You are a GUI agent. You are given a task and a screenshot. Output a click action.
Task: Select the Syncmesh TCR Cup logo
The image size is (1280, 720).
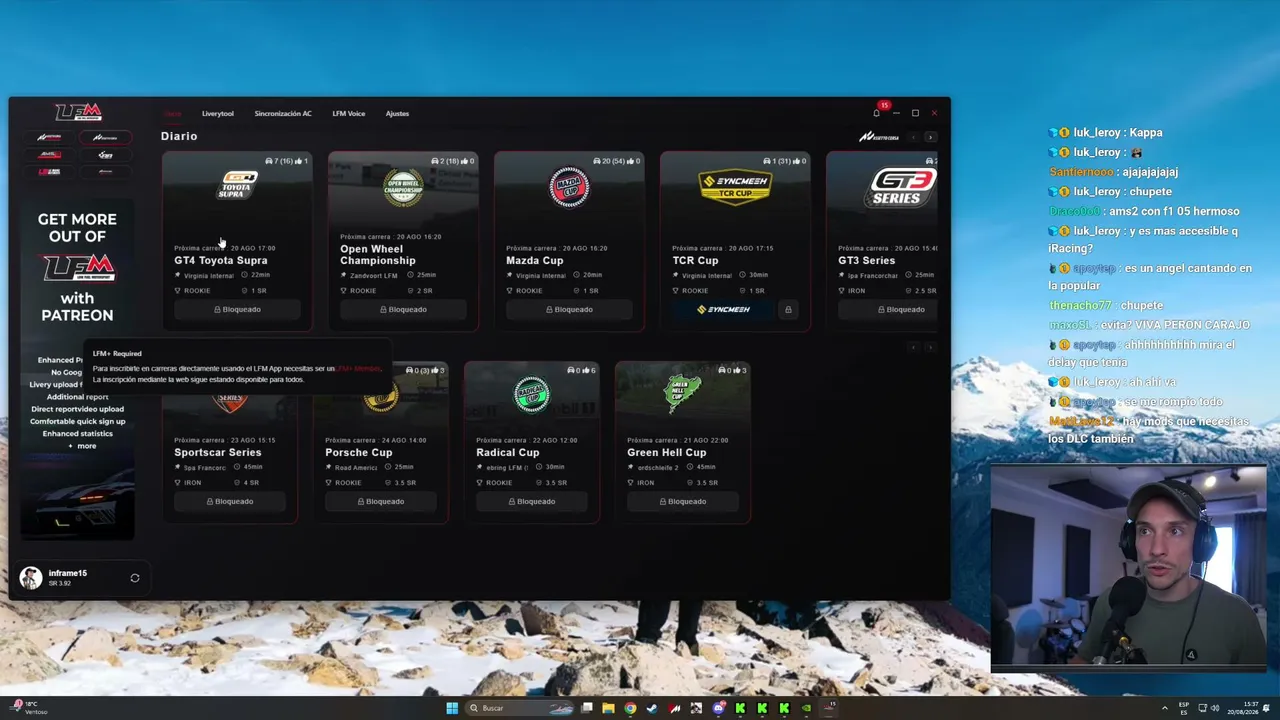[735, 186]
